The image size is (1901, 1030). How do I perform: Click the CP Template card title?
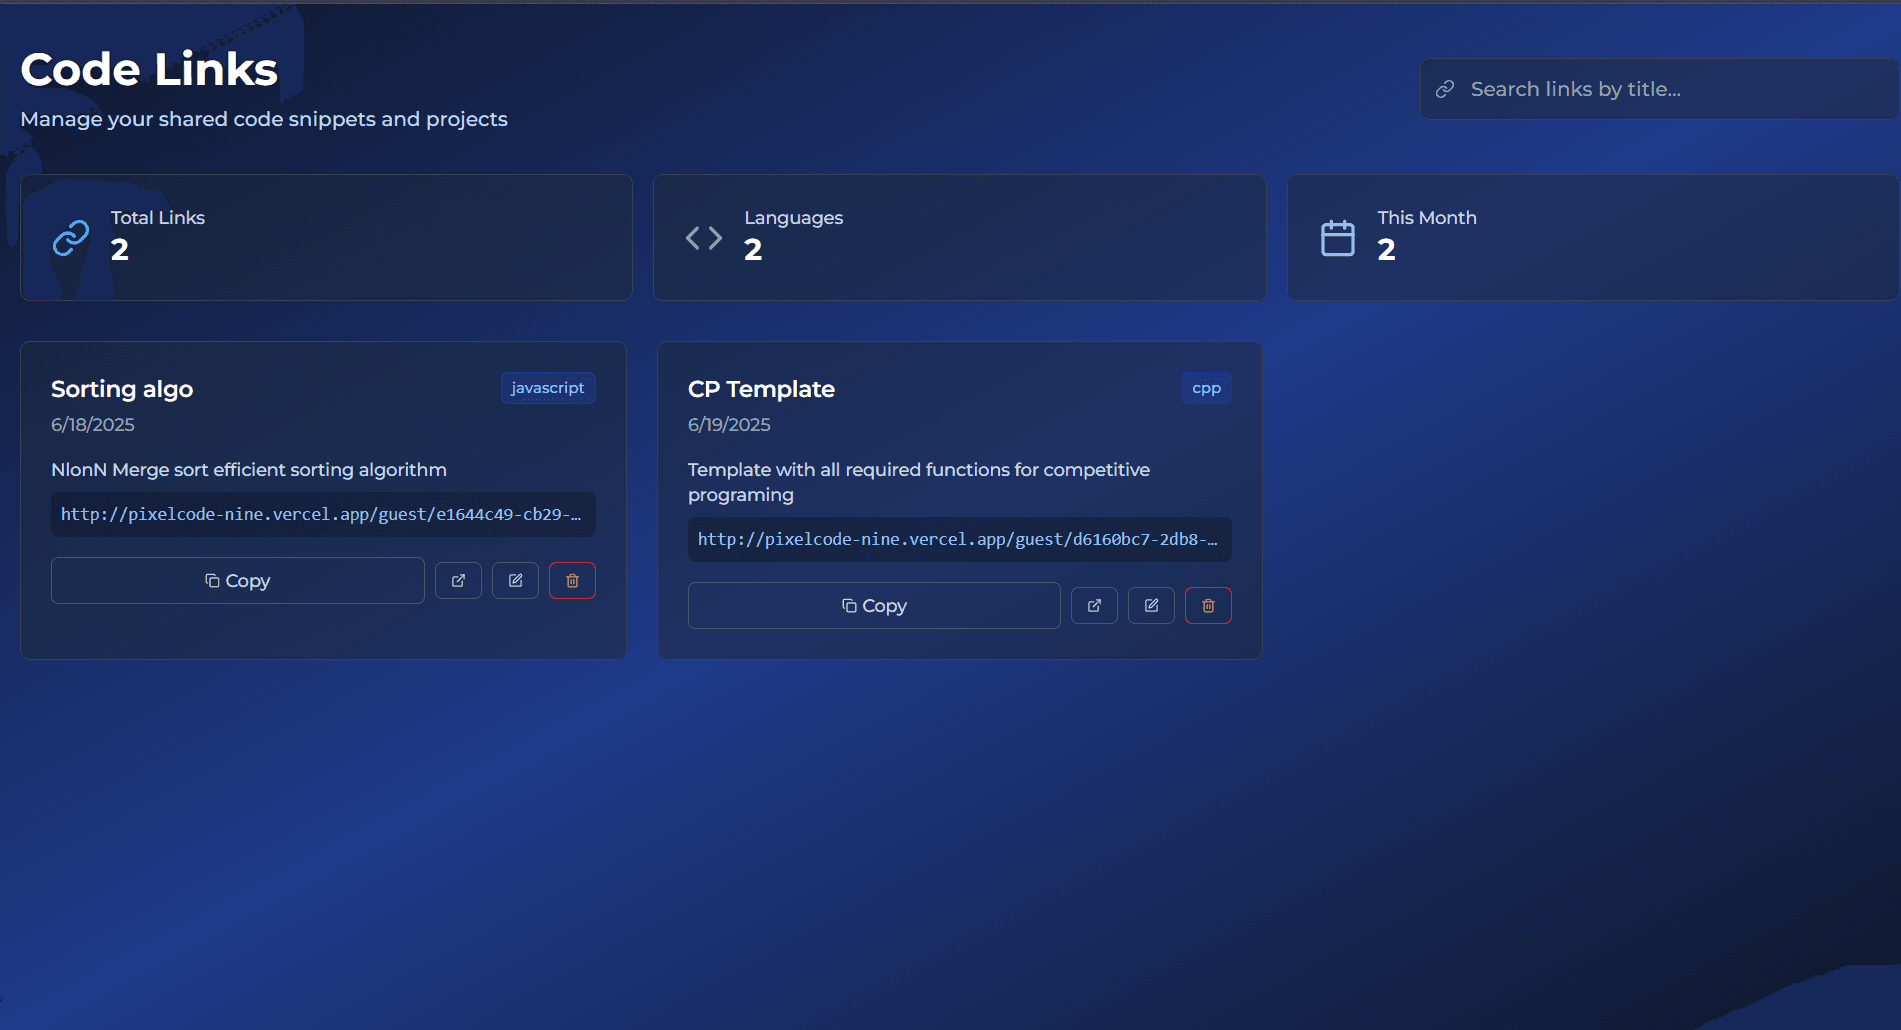click(761, 389)
